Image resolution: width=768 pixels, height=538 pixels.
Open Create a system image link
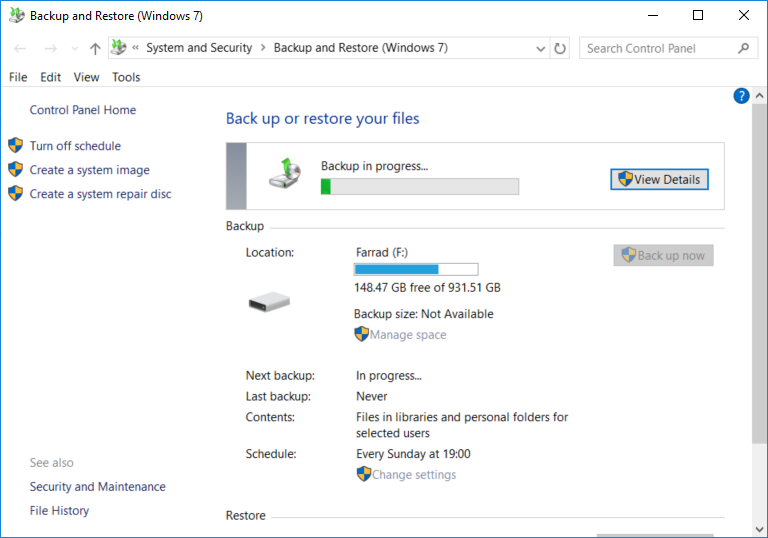[x=89, y=170]
